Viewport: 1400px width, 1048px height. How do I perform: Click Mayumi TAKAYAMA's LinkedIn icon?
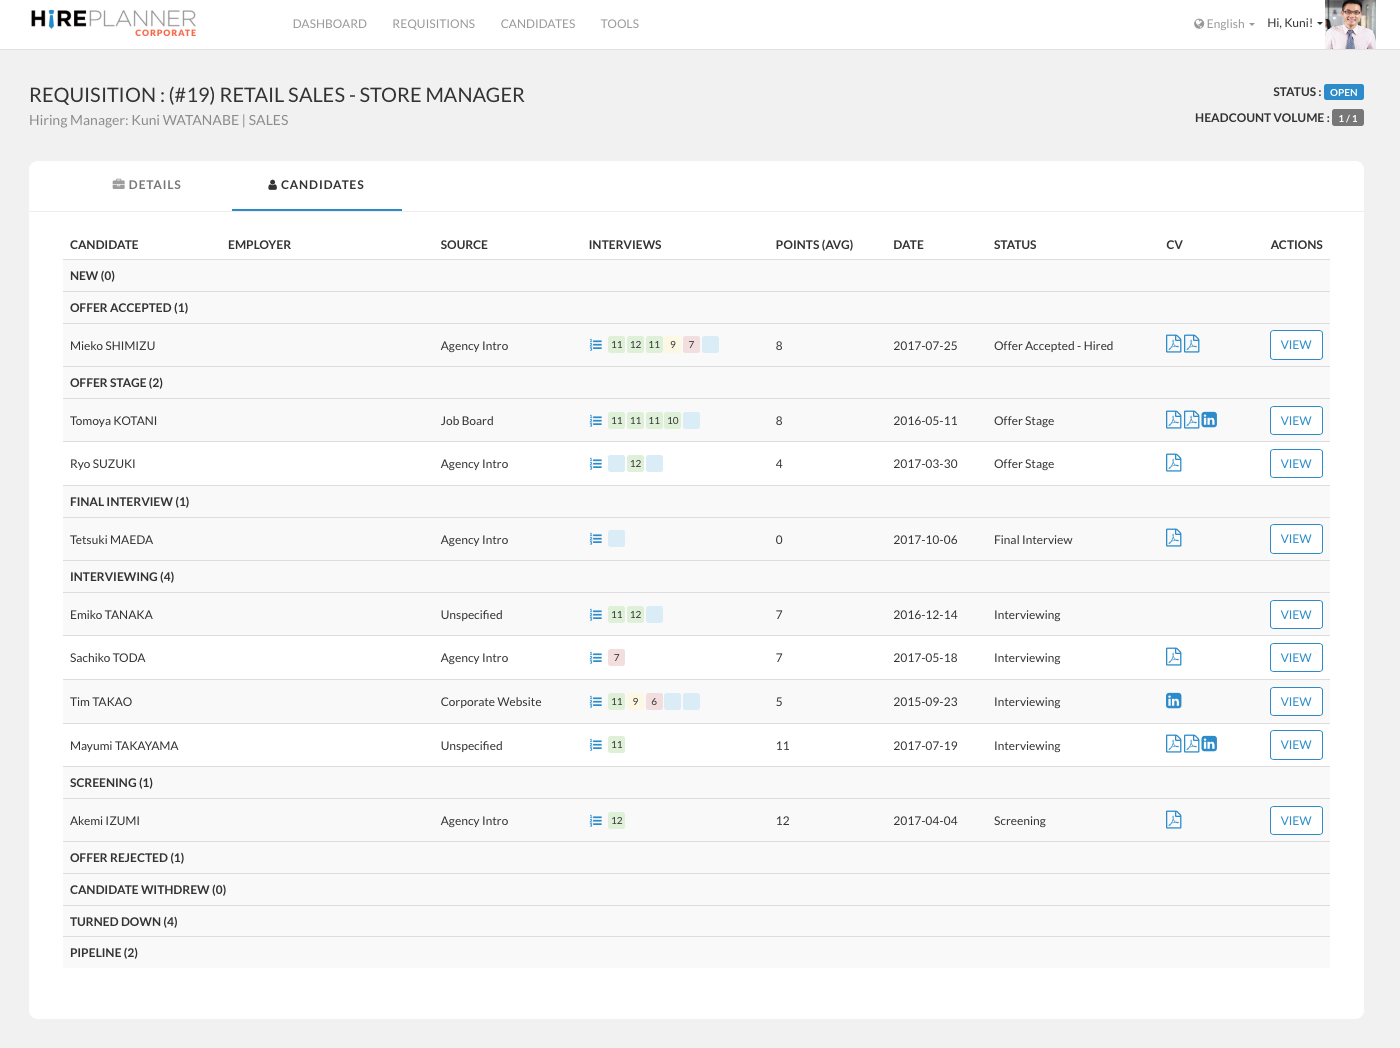point(1209,744)
